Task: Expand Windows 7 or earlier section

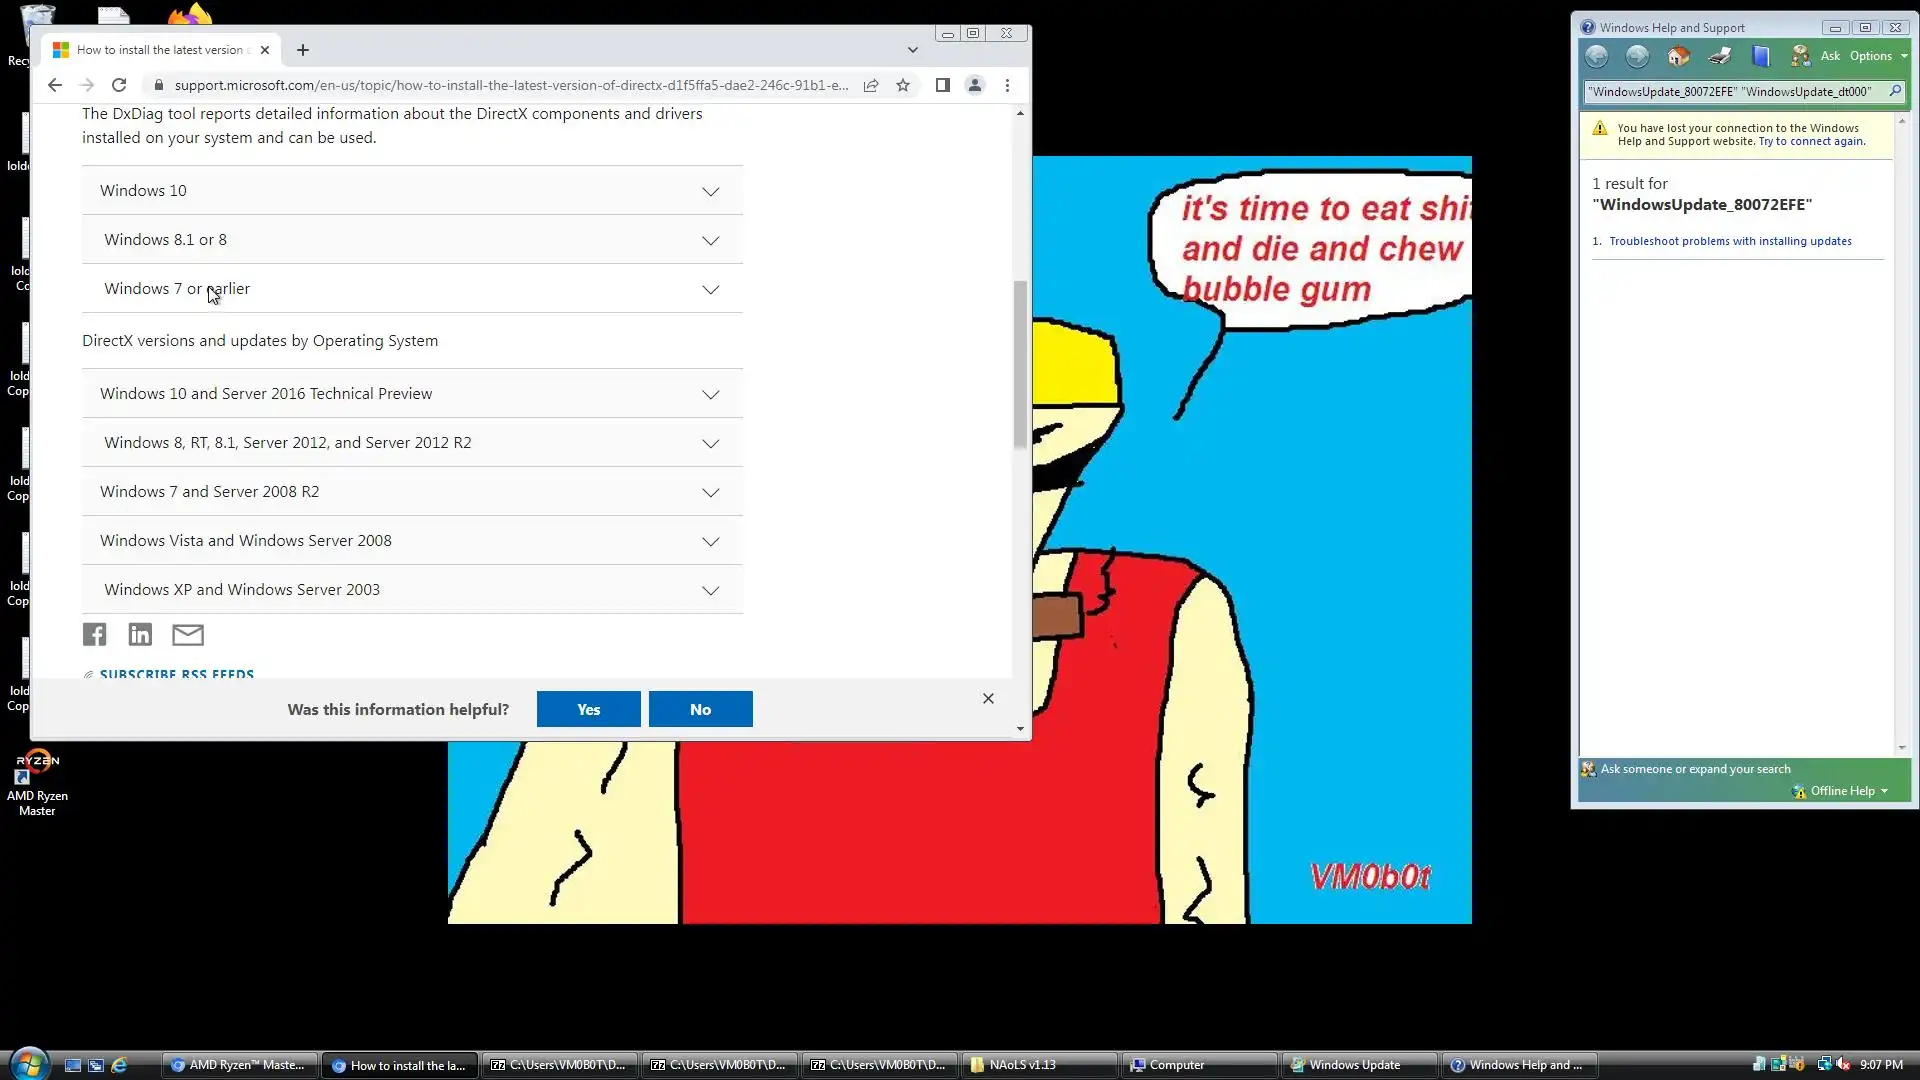Action: (412, 289)
